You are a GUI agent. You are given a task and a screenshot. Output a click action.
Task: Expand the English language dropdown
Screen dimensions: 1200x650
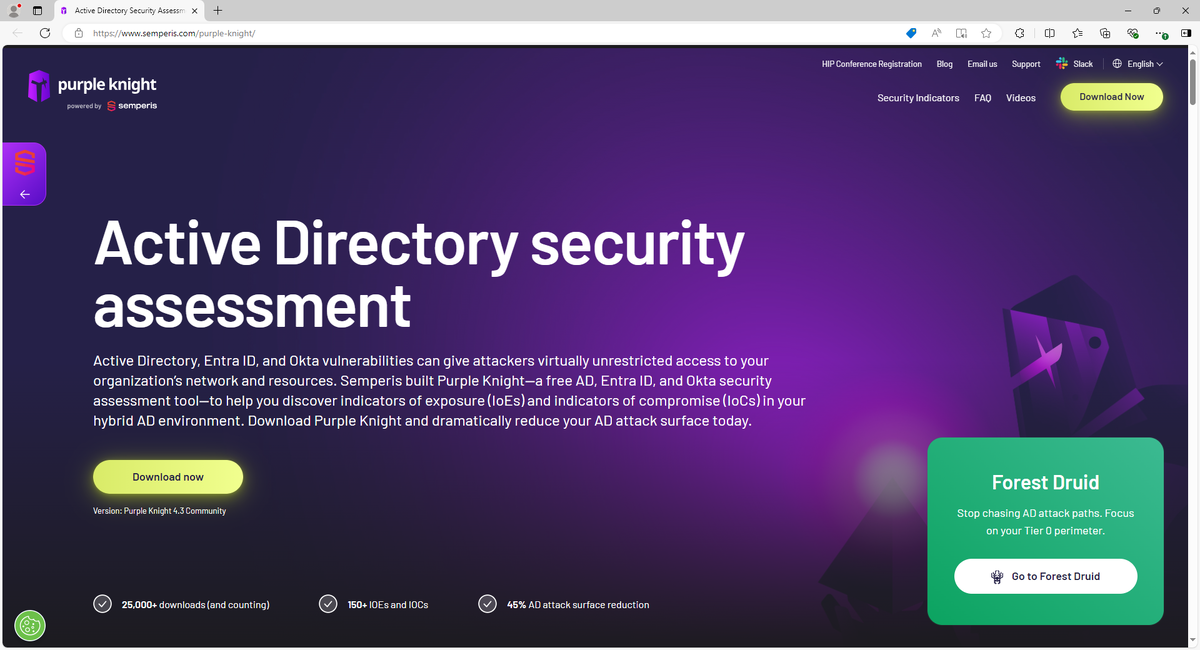coord(1145,64)
